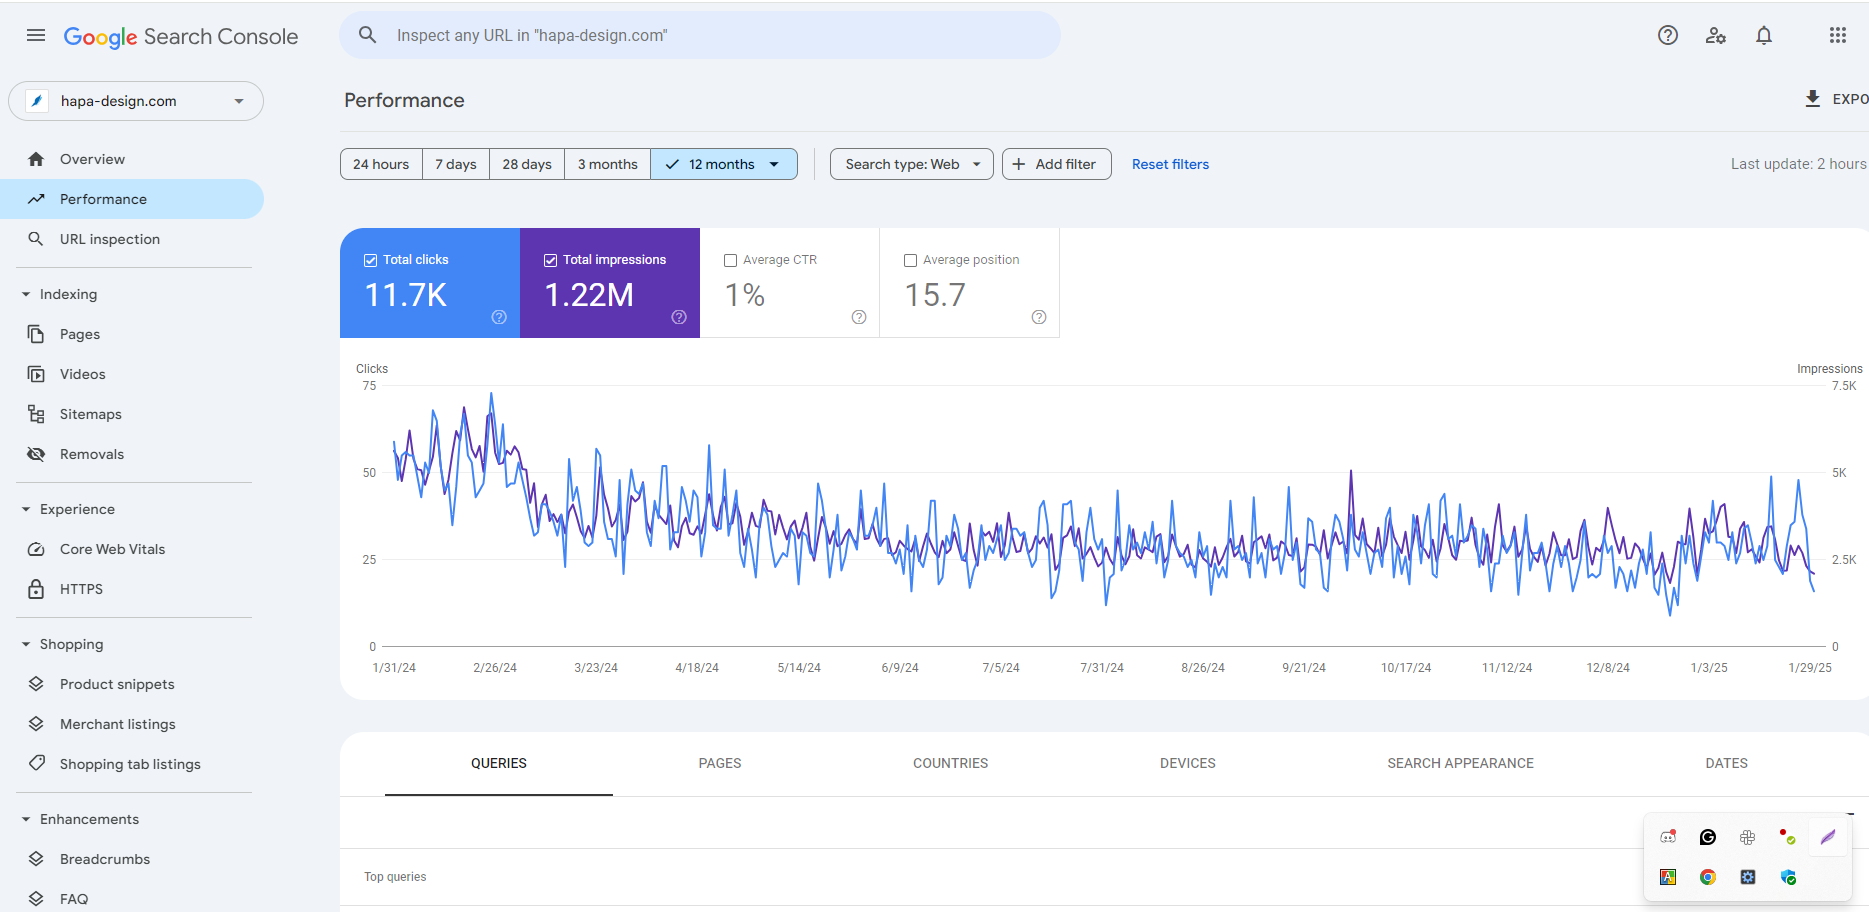
Task: Open the 12 months range dropdown arrow
Action: tap(774, 164)
